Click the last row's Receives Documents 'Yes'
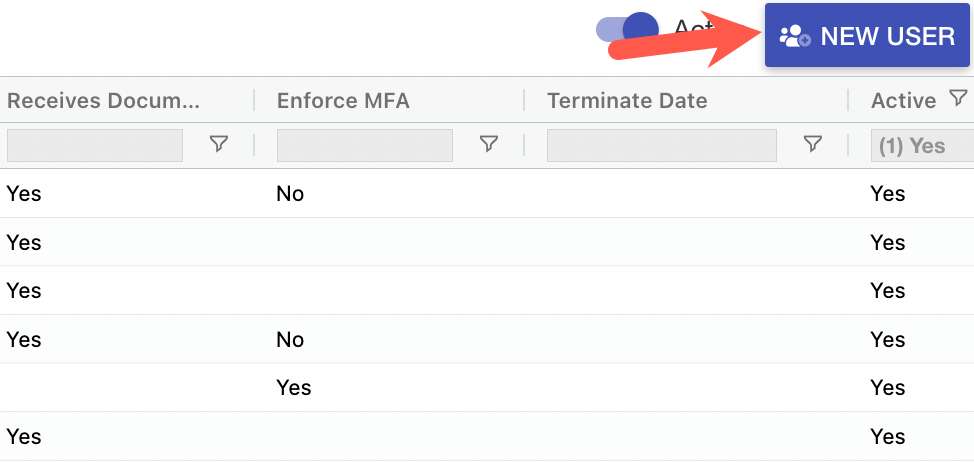Viewport: 974px width, 462px height. tap(24, 436)
